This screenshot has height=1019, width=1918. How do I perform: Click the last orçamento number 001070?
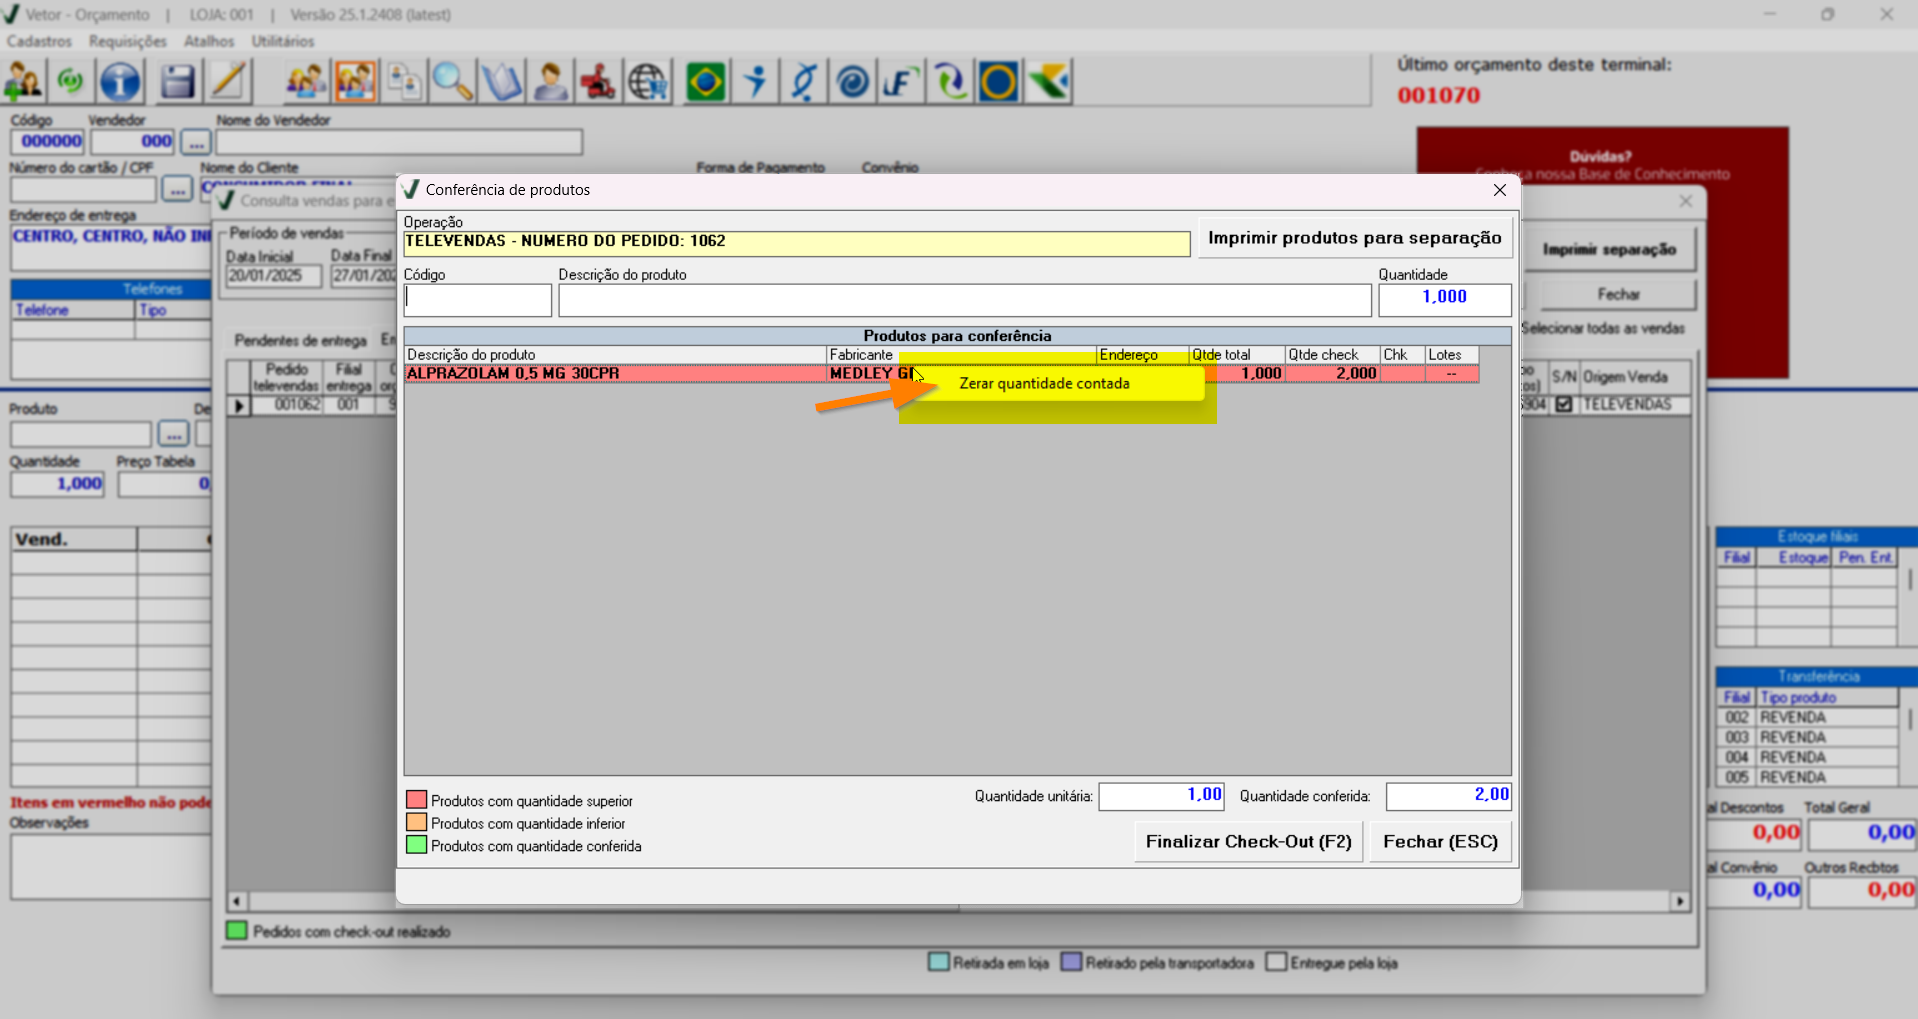coord(1439,96)
